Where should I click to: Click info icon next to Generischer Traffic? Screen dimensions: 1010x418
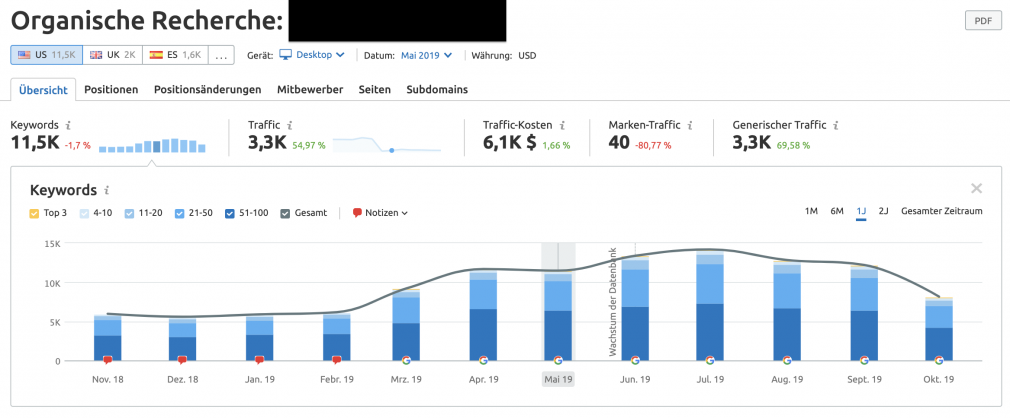coord(835,126)
